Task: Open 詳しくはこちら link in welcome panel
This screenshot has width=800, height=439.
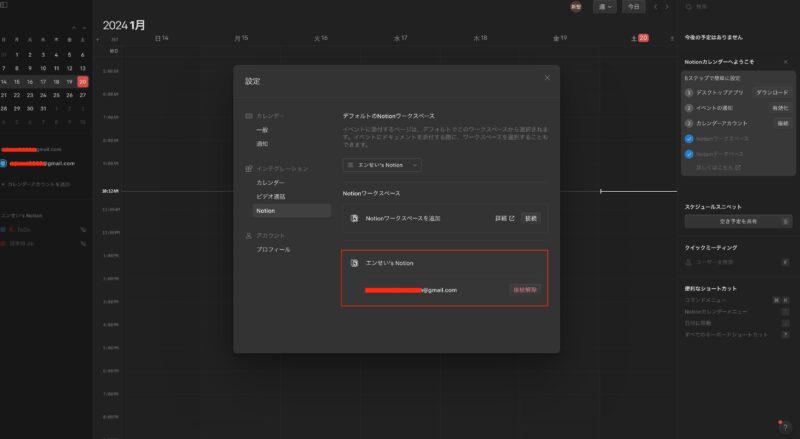Action: pyautogui.click(x=719, y=167)
